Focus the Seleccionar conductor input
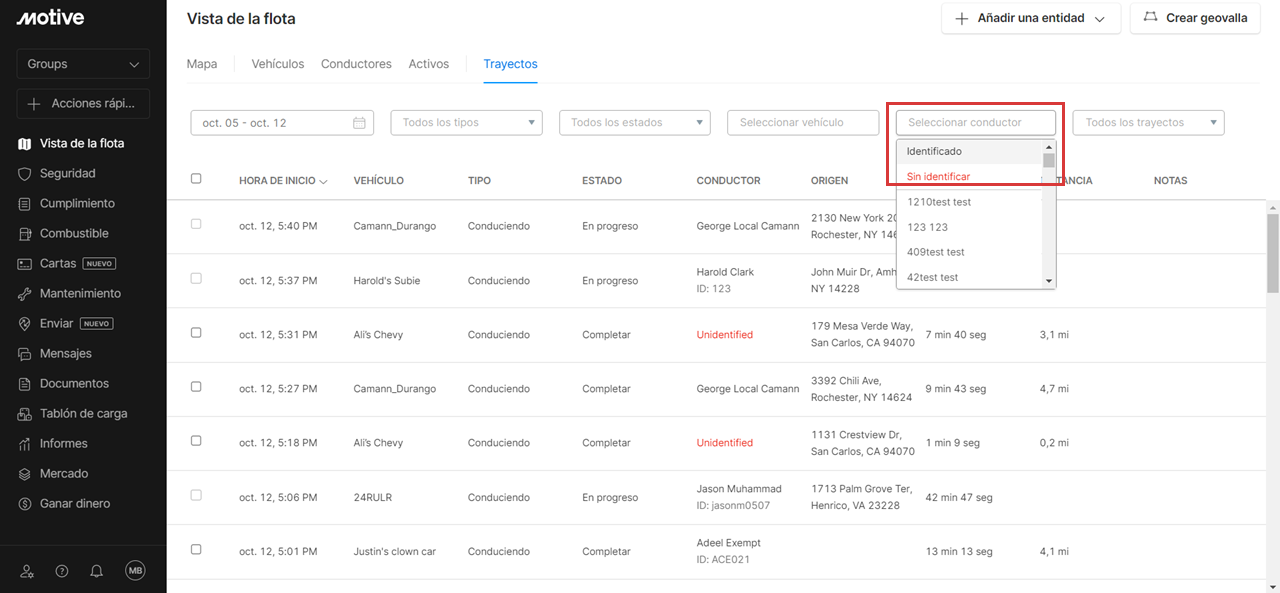The image size is (1280, 593). coord(976,123)
